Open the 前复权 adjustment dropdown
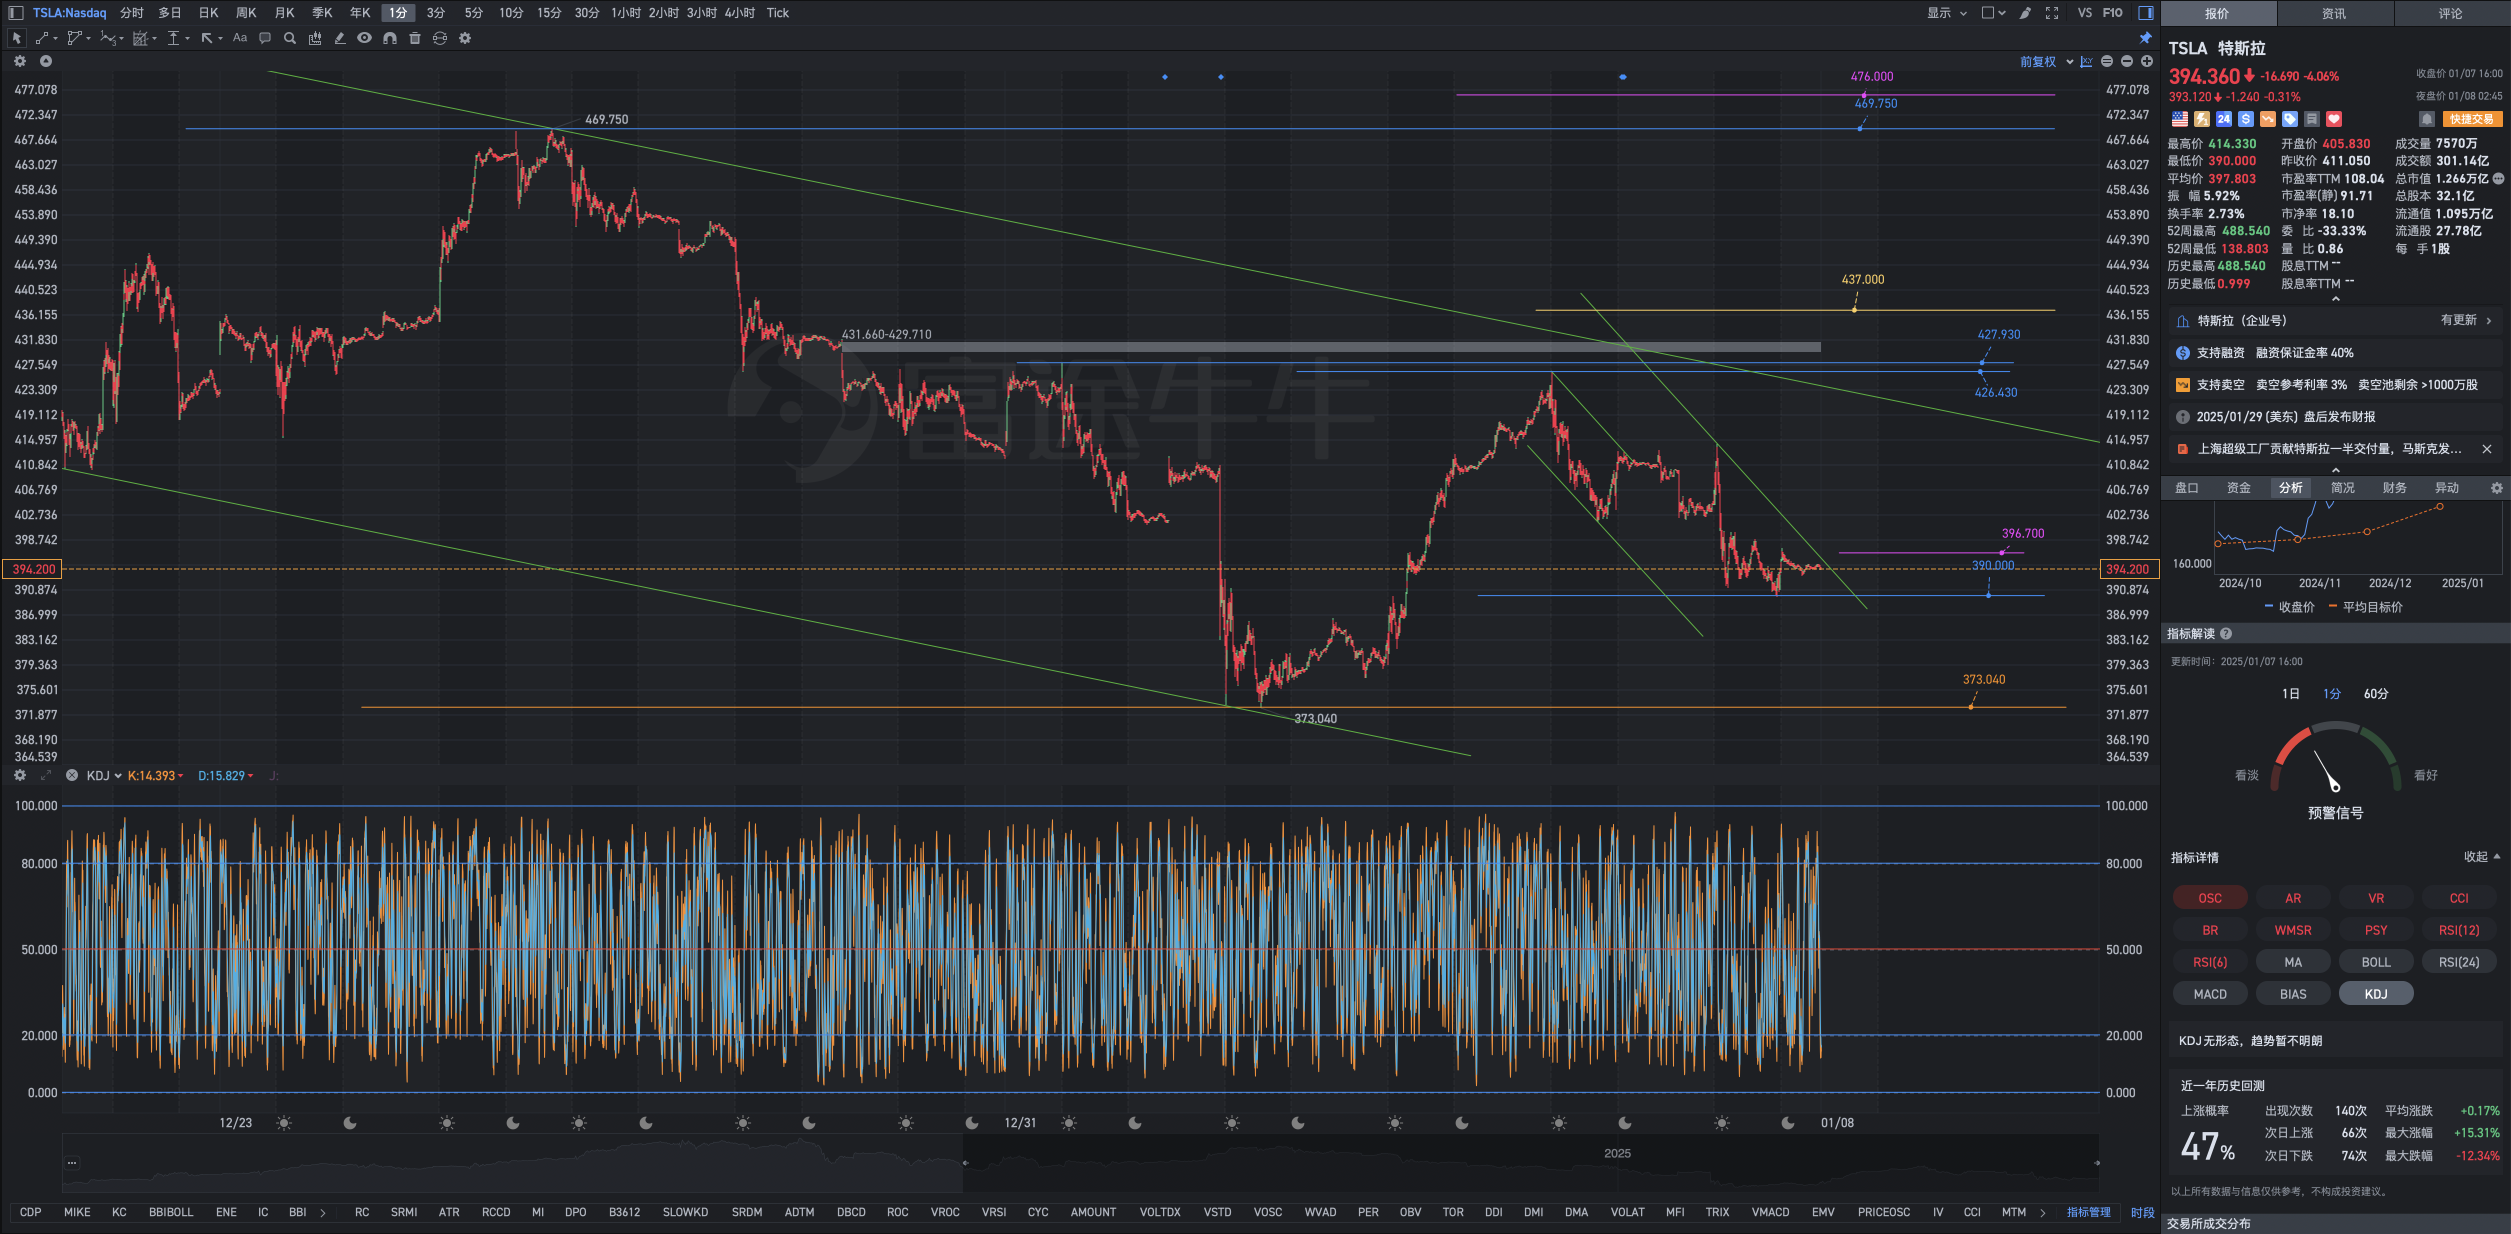Image resolution: width=2511 pixels, height=1234 pixels. (x=2046, y=62)
